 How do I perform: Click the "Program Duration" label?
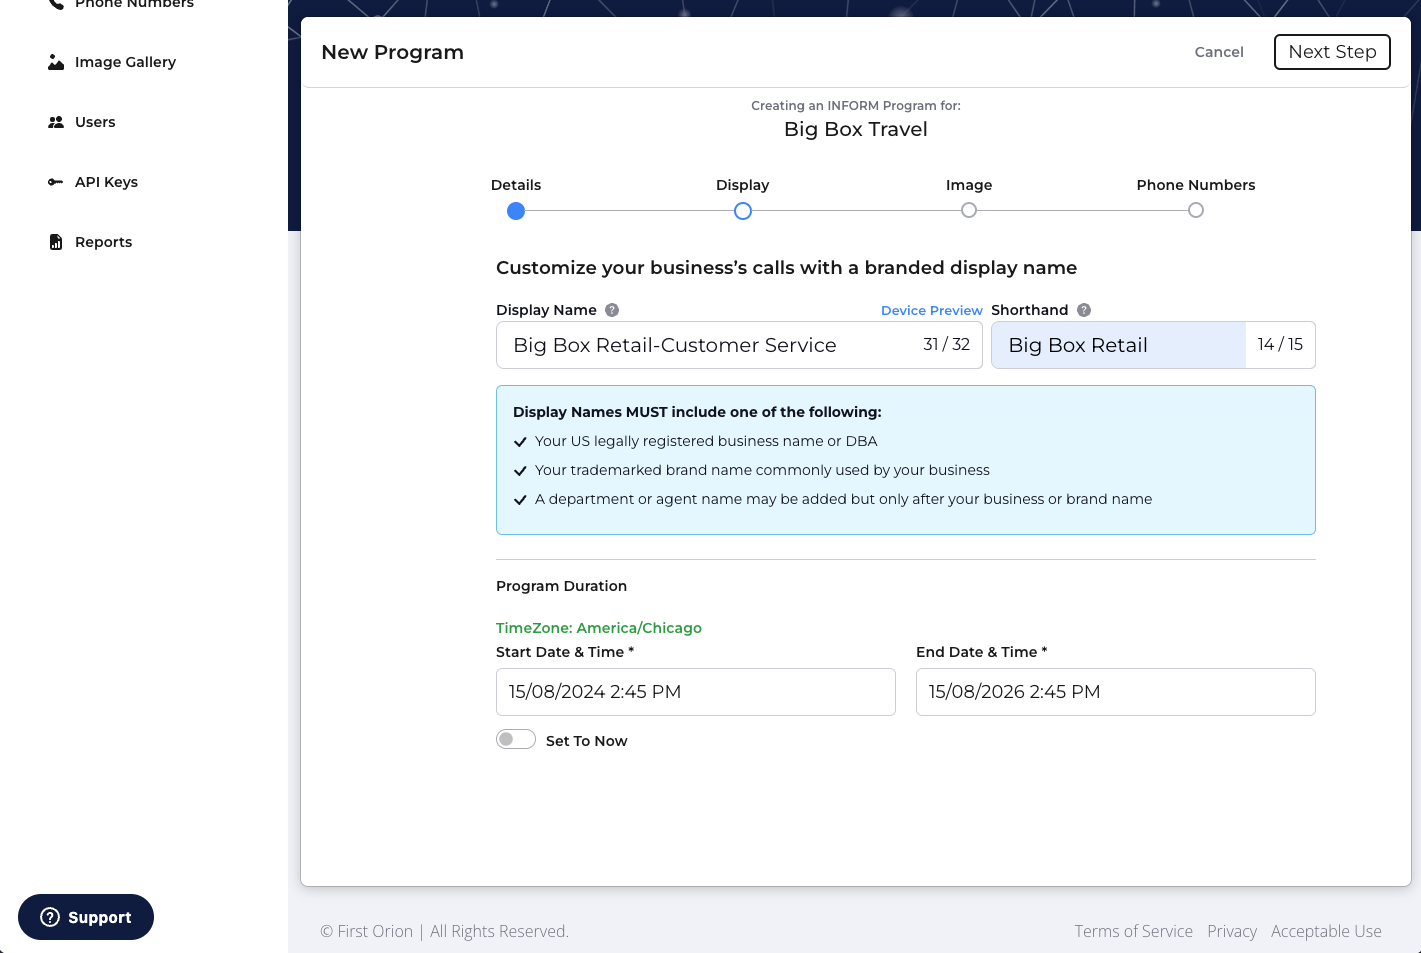pos(561,586)
